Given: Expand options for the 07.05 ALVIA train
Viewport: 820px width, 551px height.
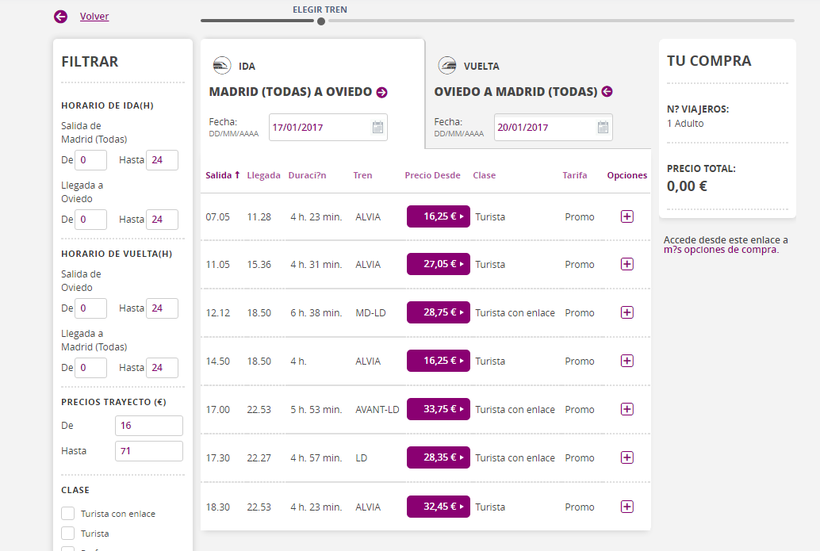Looking at the screenshot, I should tap(627, 216).
